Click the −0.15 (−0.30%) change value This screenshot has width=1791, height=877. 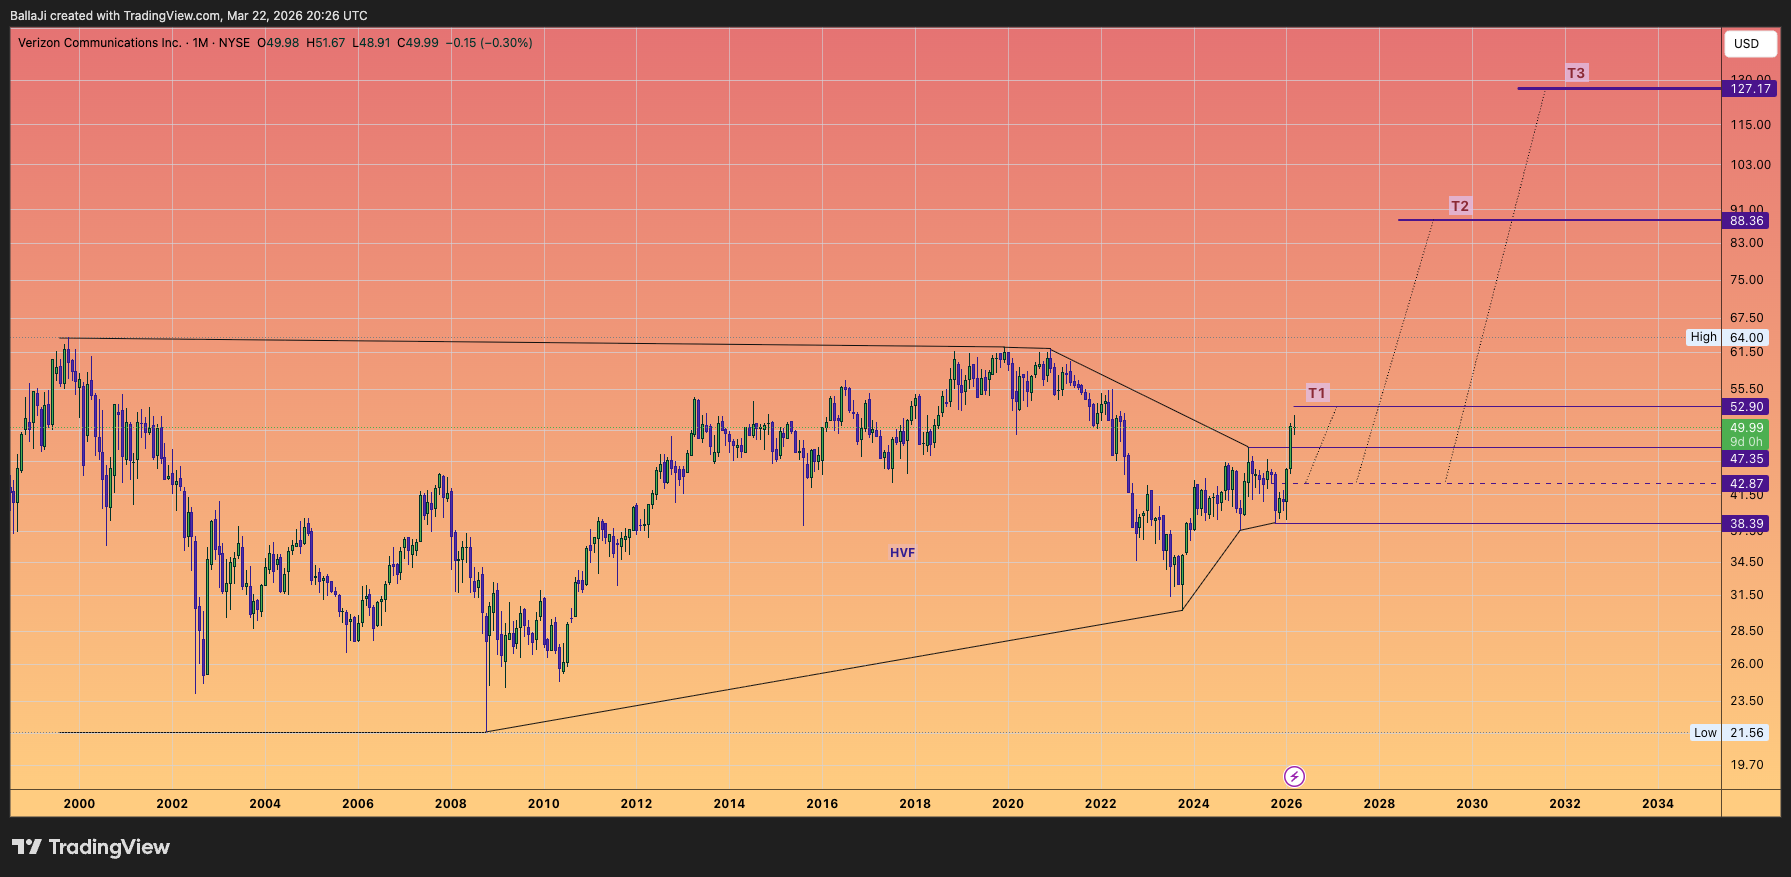(489, 43)
